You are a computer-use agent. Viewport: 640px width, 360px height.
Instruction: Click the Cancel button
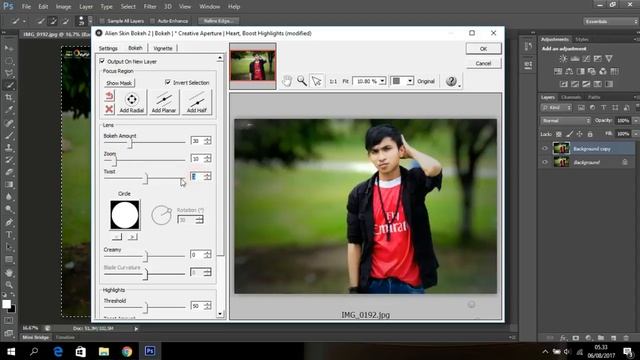pyautogui.click(x=483, y=63)
